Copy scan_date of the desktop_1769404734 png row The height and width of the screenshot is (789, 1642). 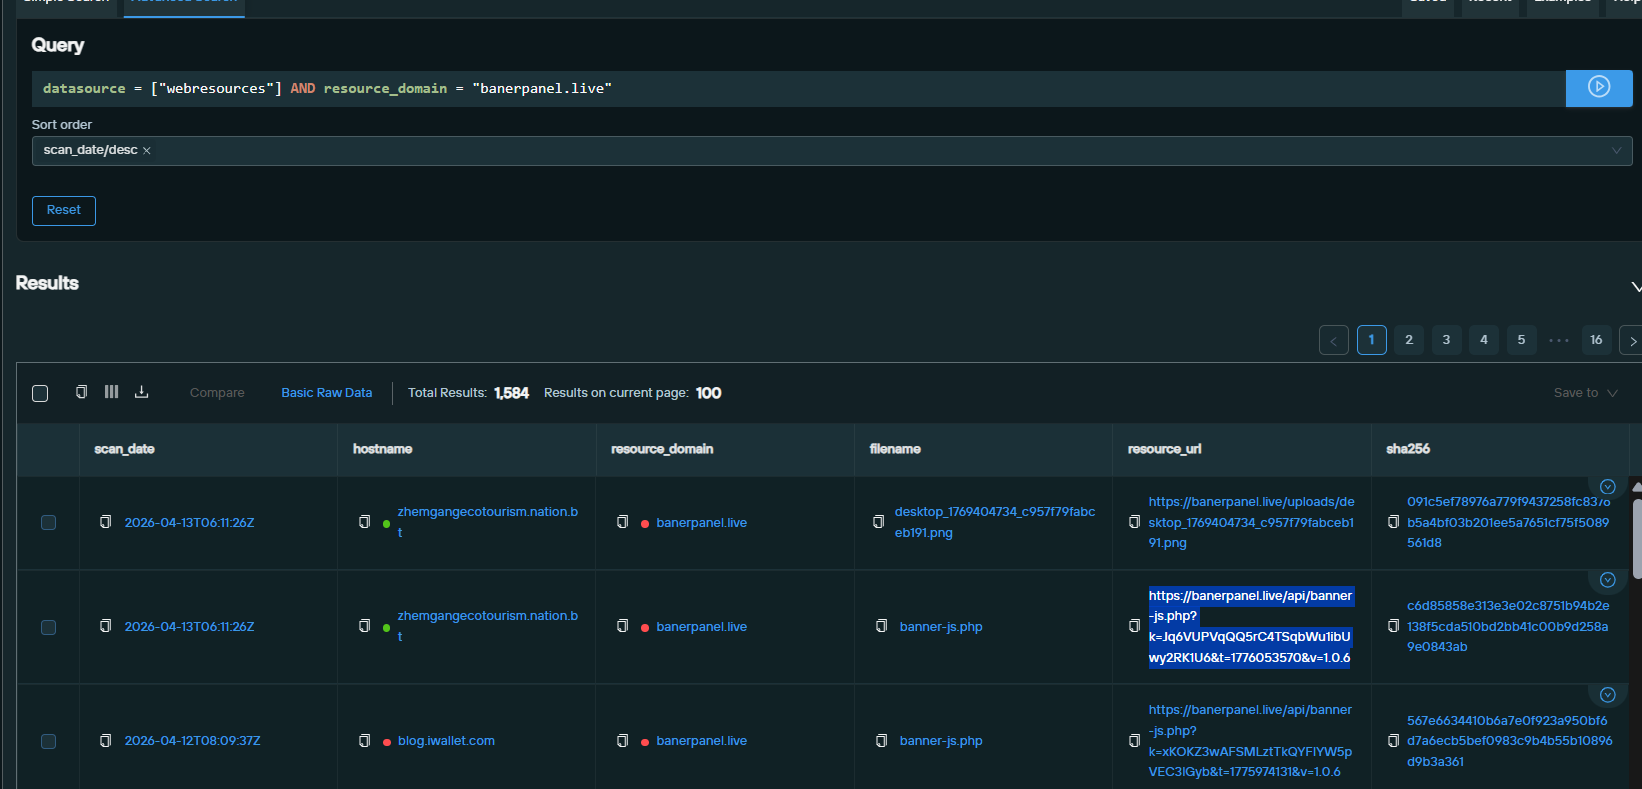coord(105,522)
